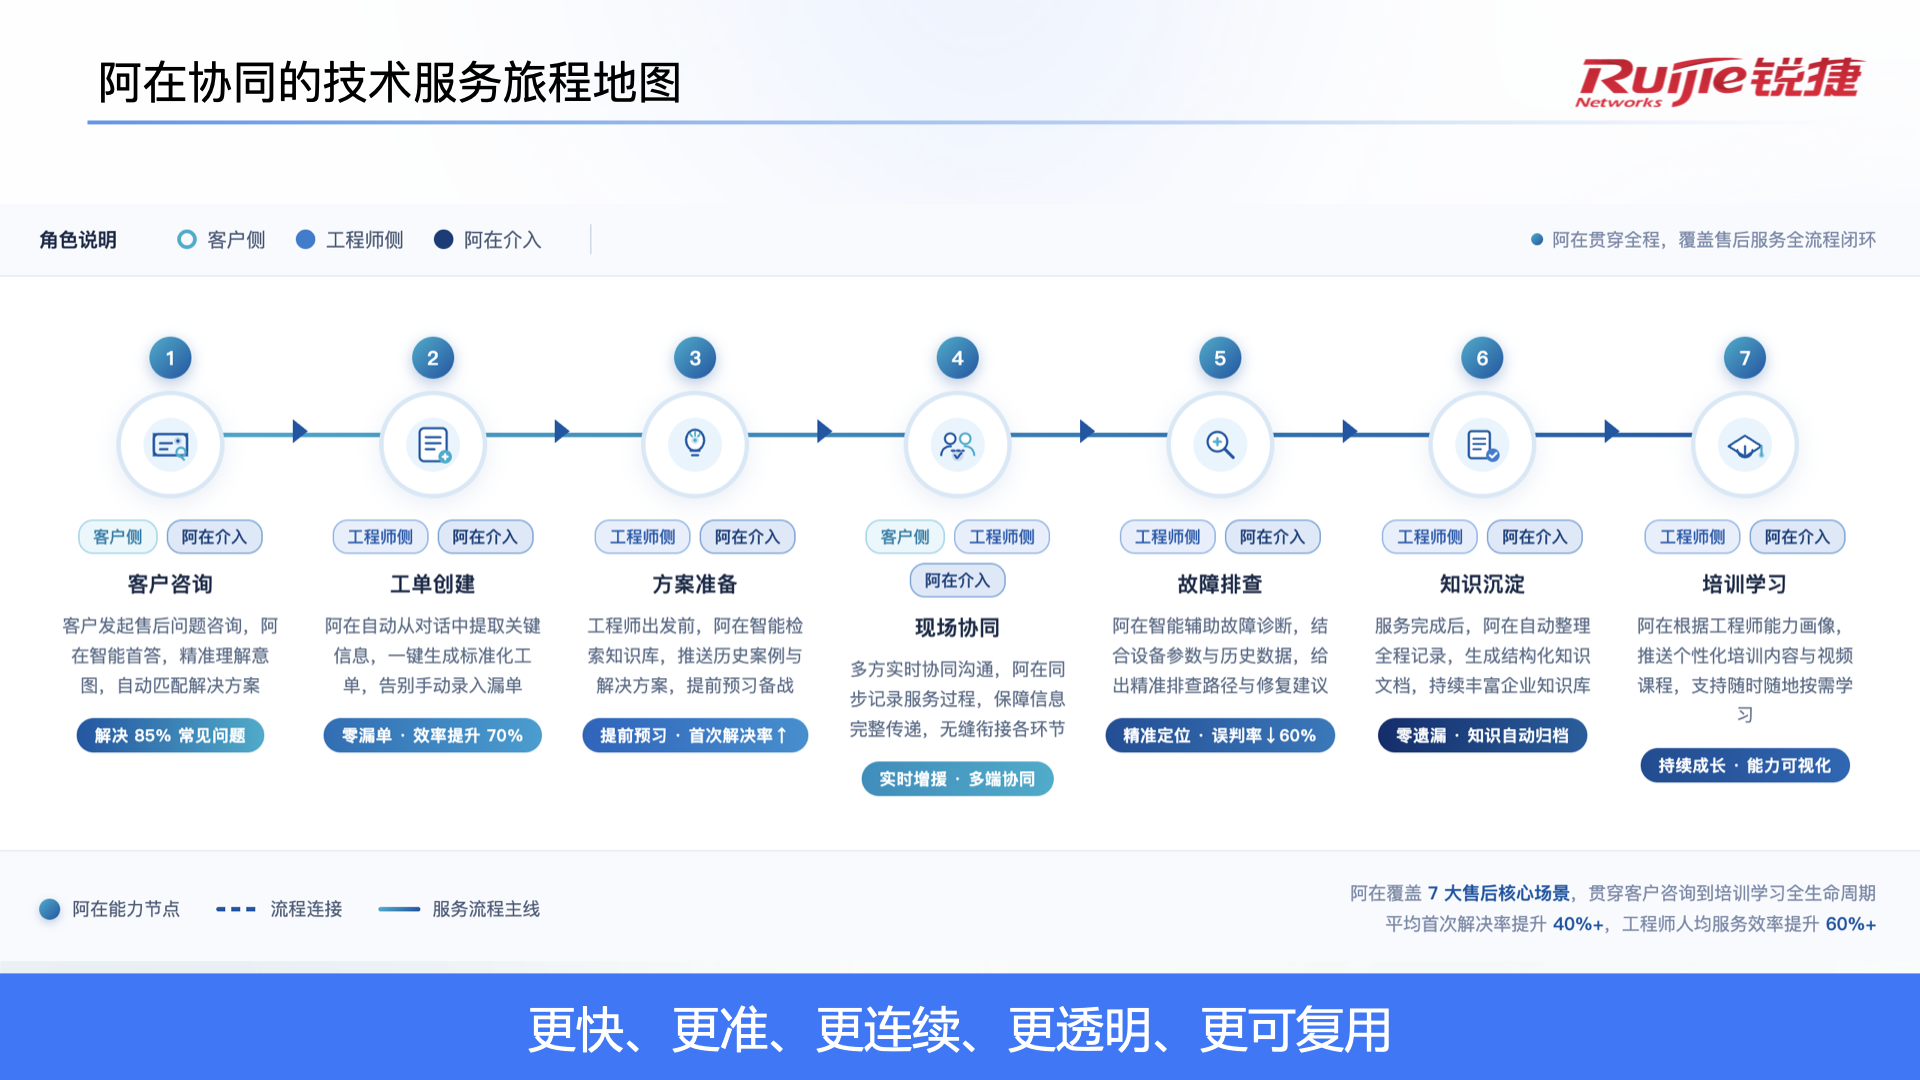Click the 客户侧 tag under step 1
This screenshot has height=1080, width=1920.
click(x=117, y=537)
